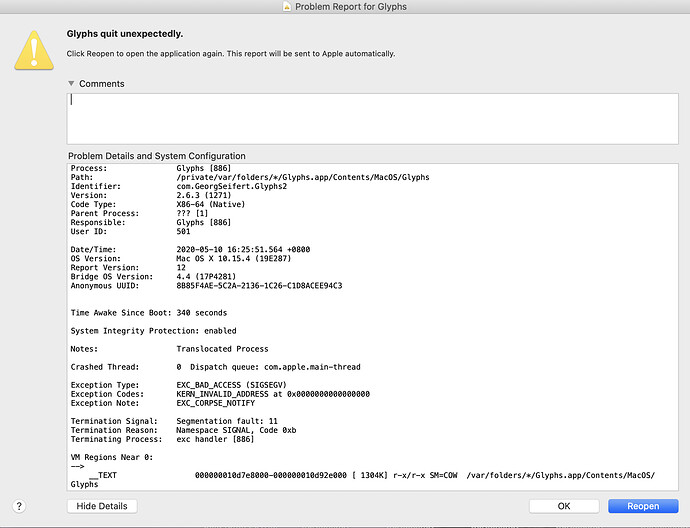Click Exception Codes KERN_INVALID_ADDRESS line
690x528 pixels.
click(220, 394)
